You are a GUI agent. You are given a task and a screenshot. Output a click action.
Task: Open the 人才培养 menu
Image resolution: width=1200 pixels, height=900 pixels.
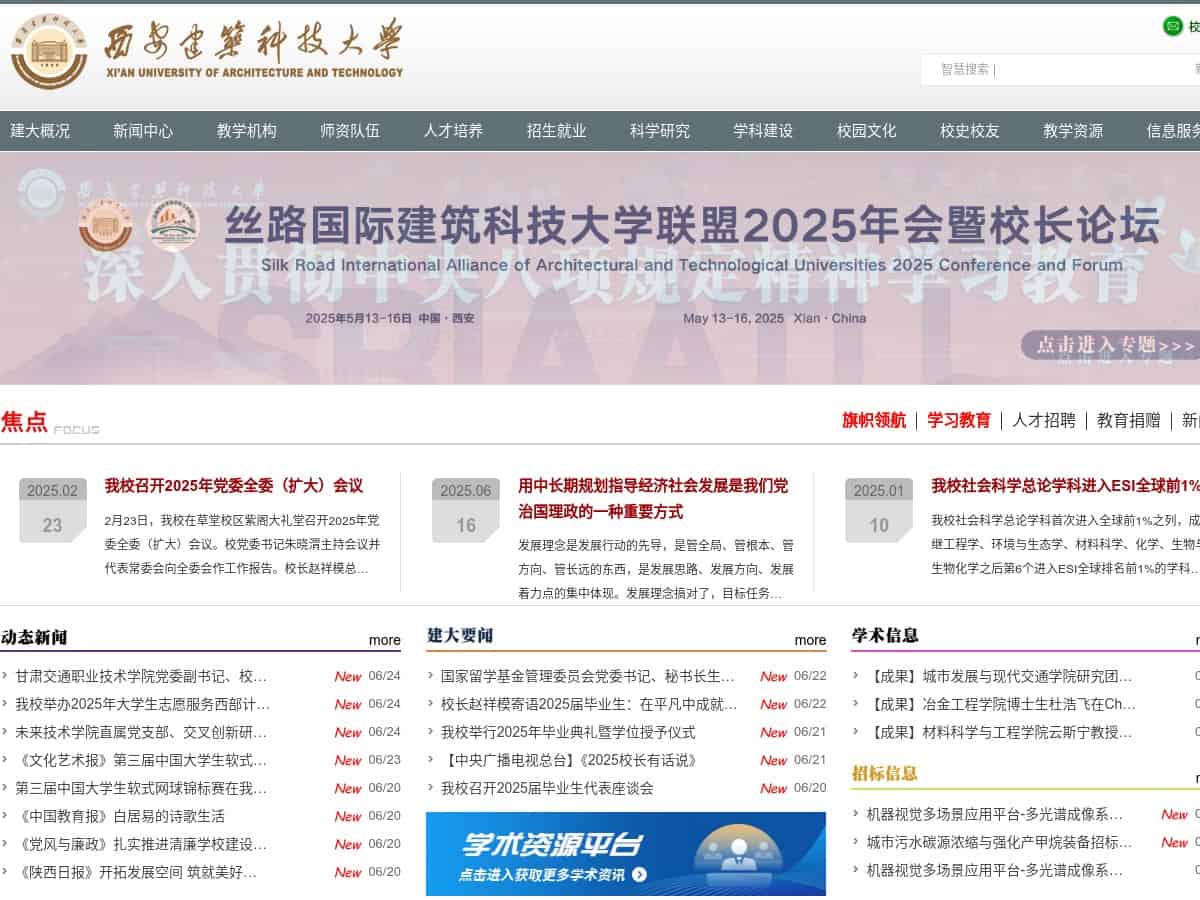(453, 131)
